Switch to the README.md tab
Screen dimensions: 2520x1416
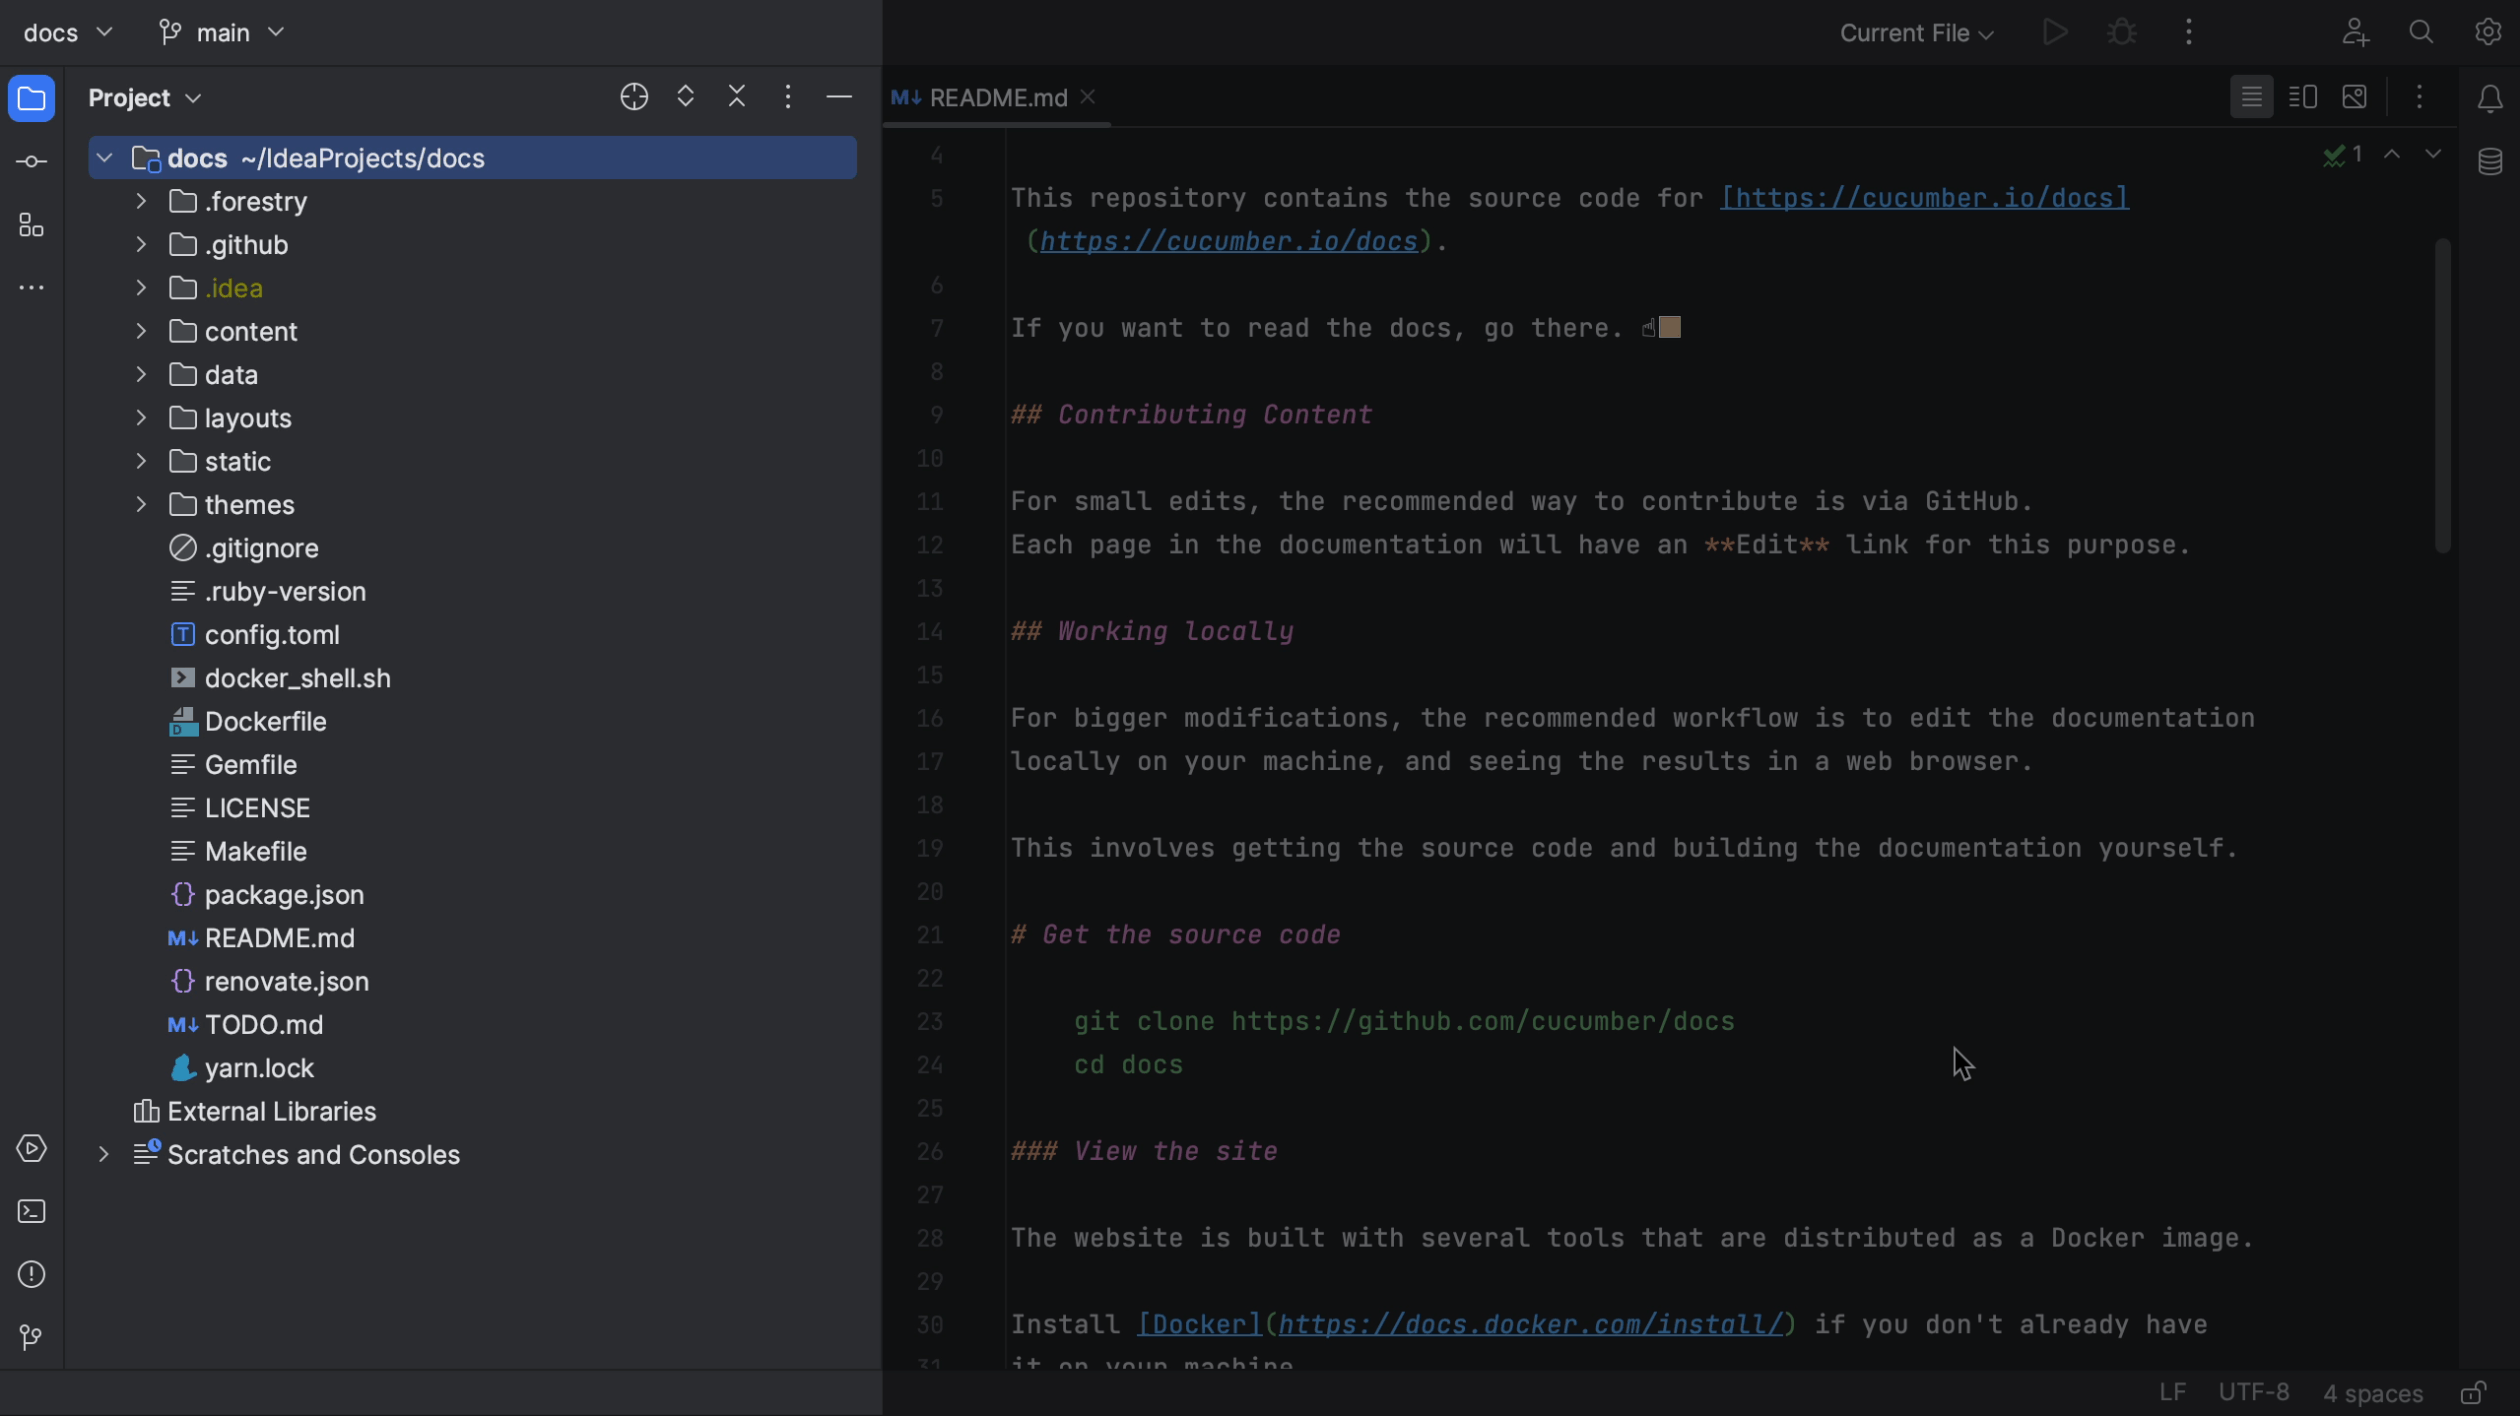(x=997, y=97)
